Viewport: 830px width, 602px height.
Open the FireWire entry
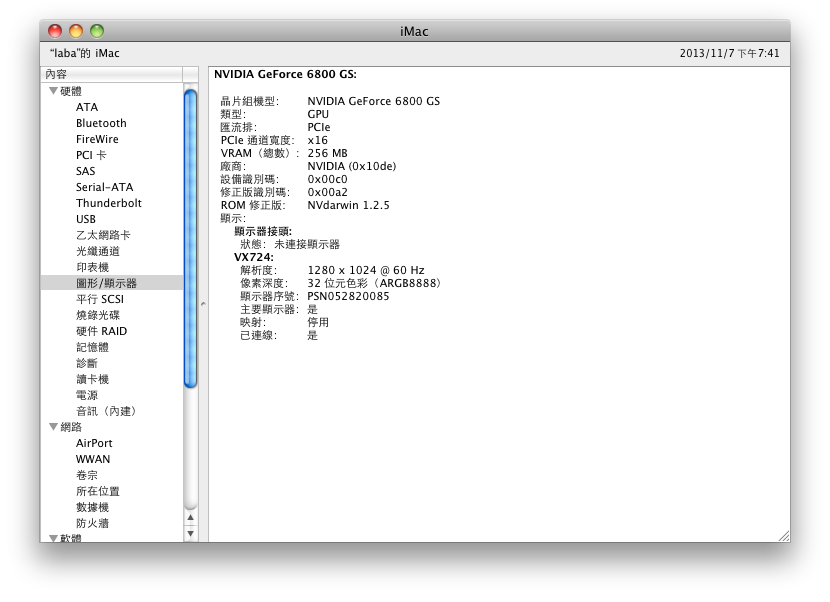coord(97,139)
